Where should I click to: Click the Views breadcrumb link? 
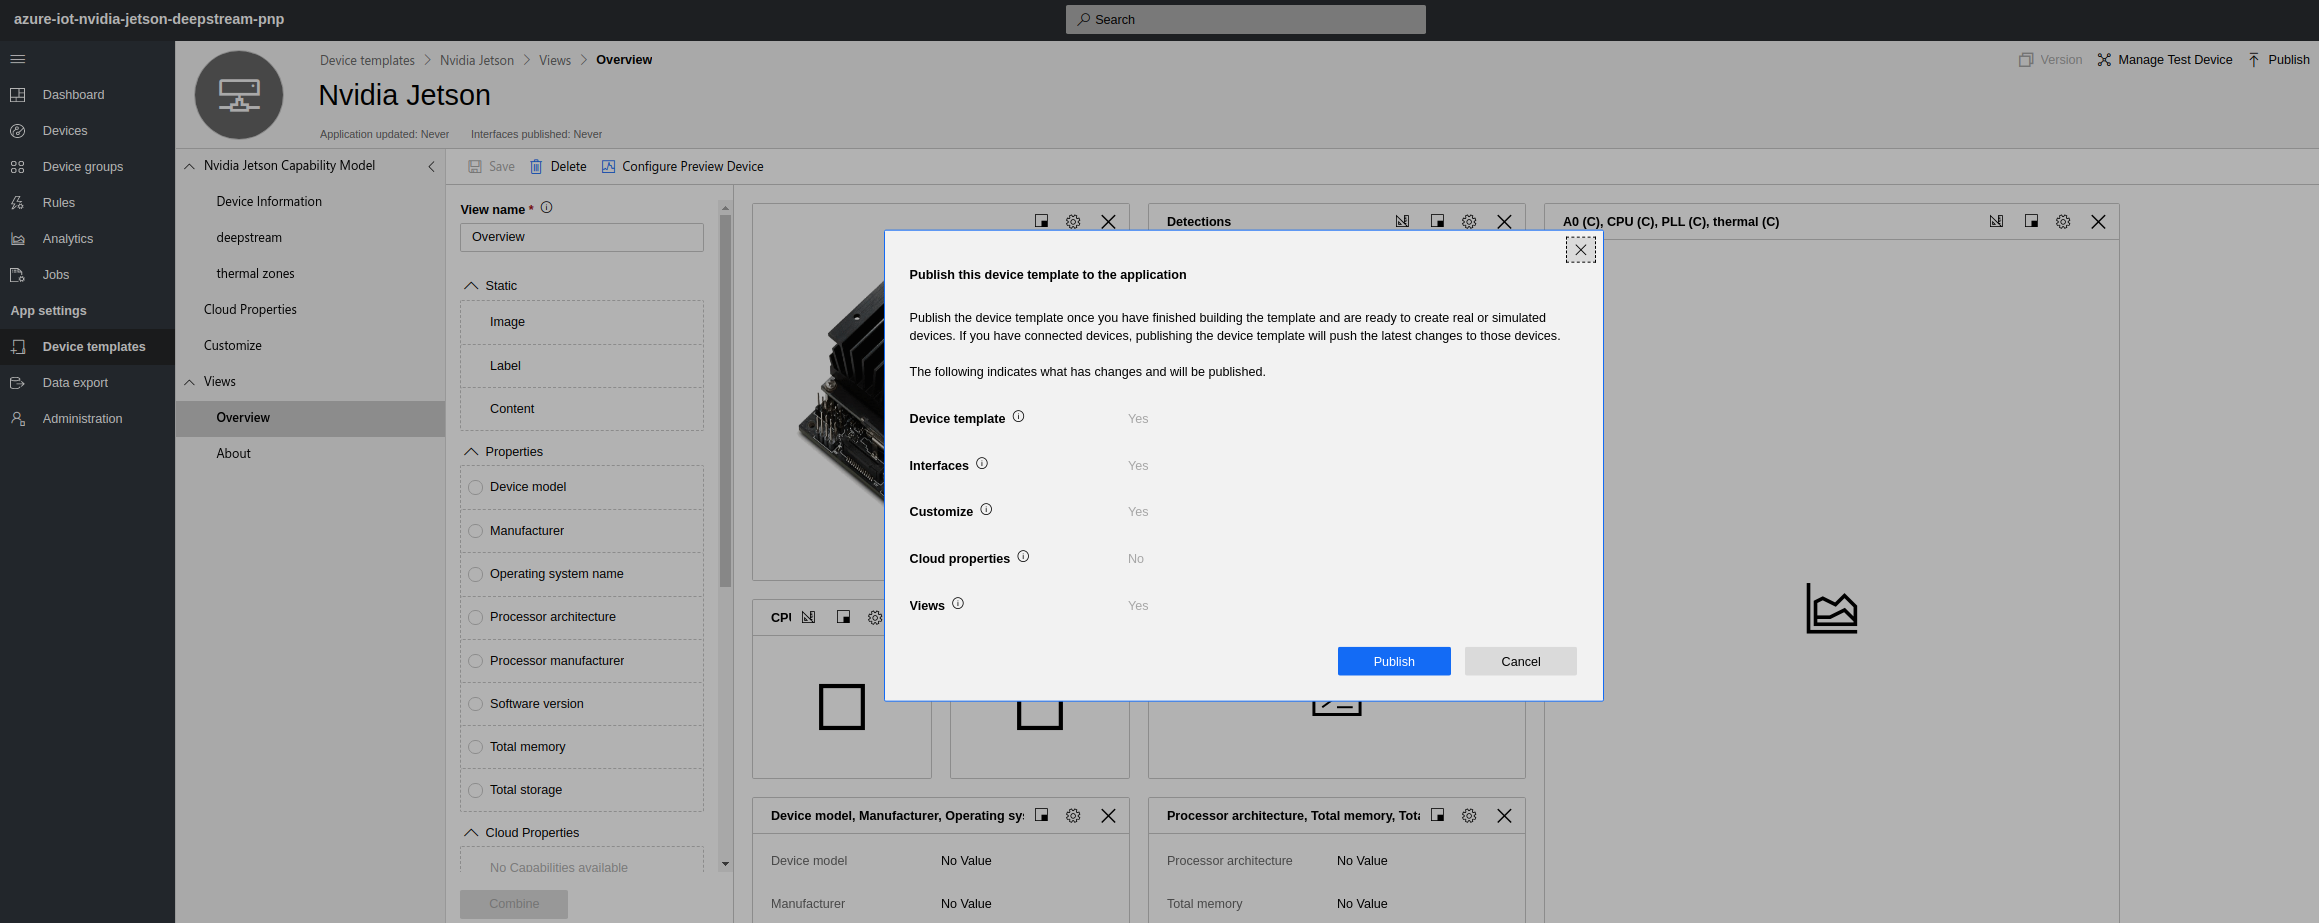pos(555,60)
